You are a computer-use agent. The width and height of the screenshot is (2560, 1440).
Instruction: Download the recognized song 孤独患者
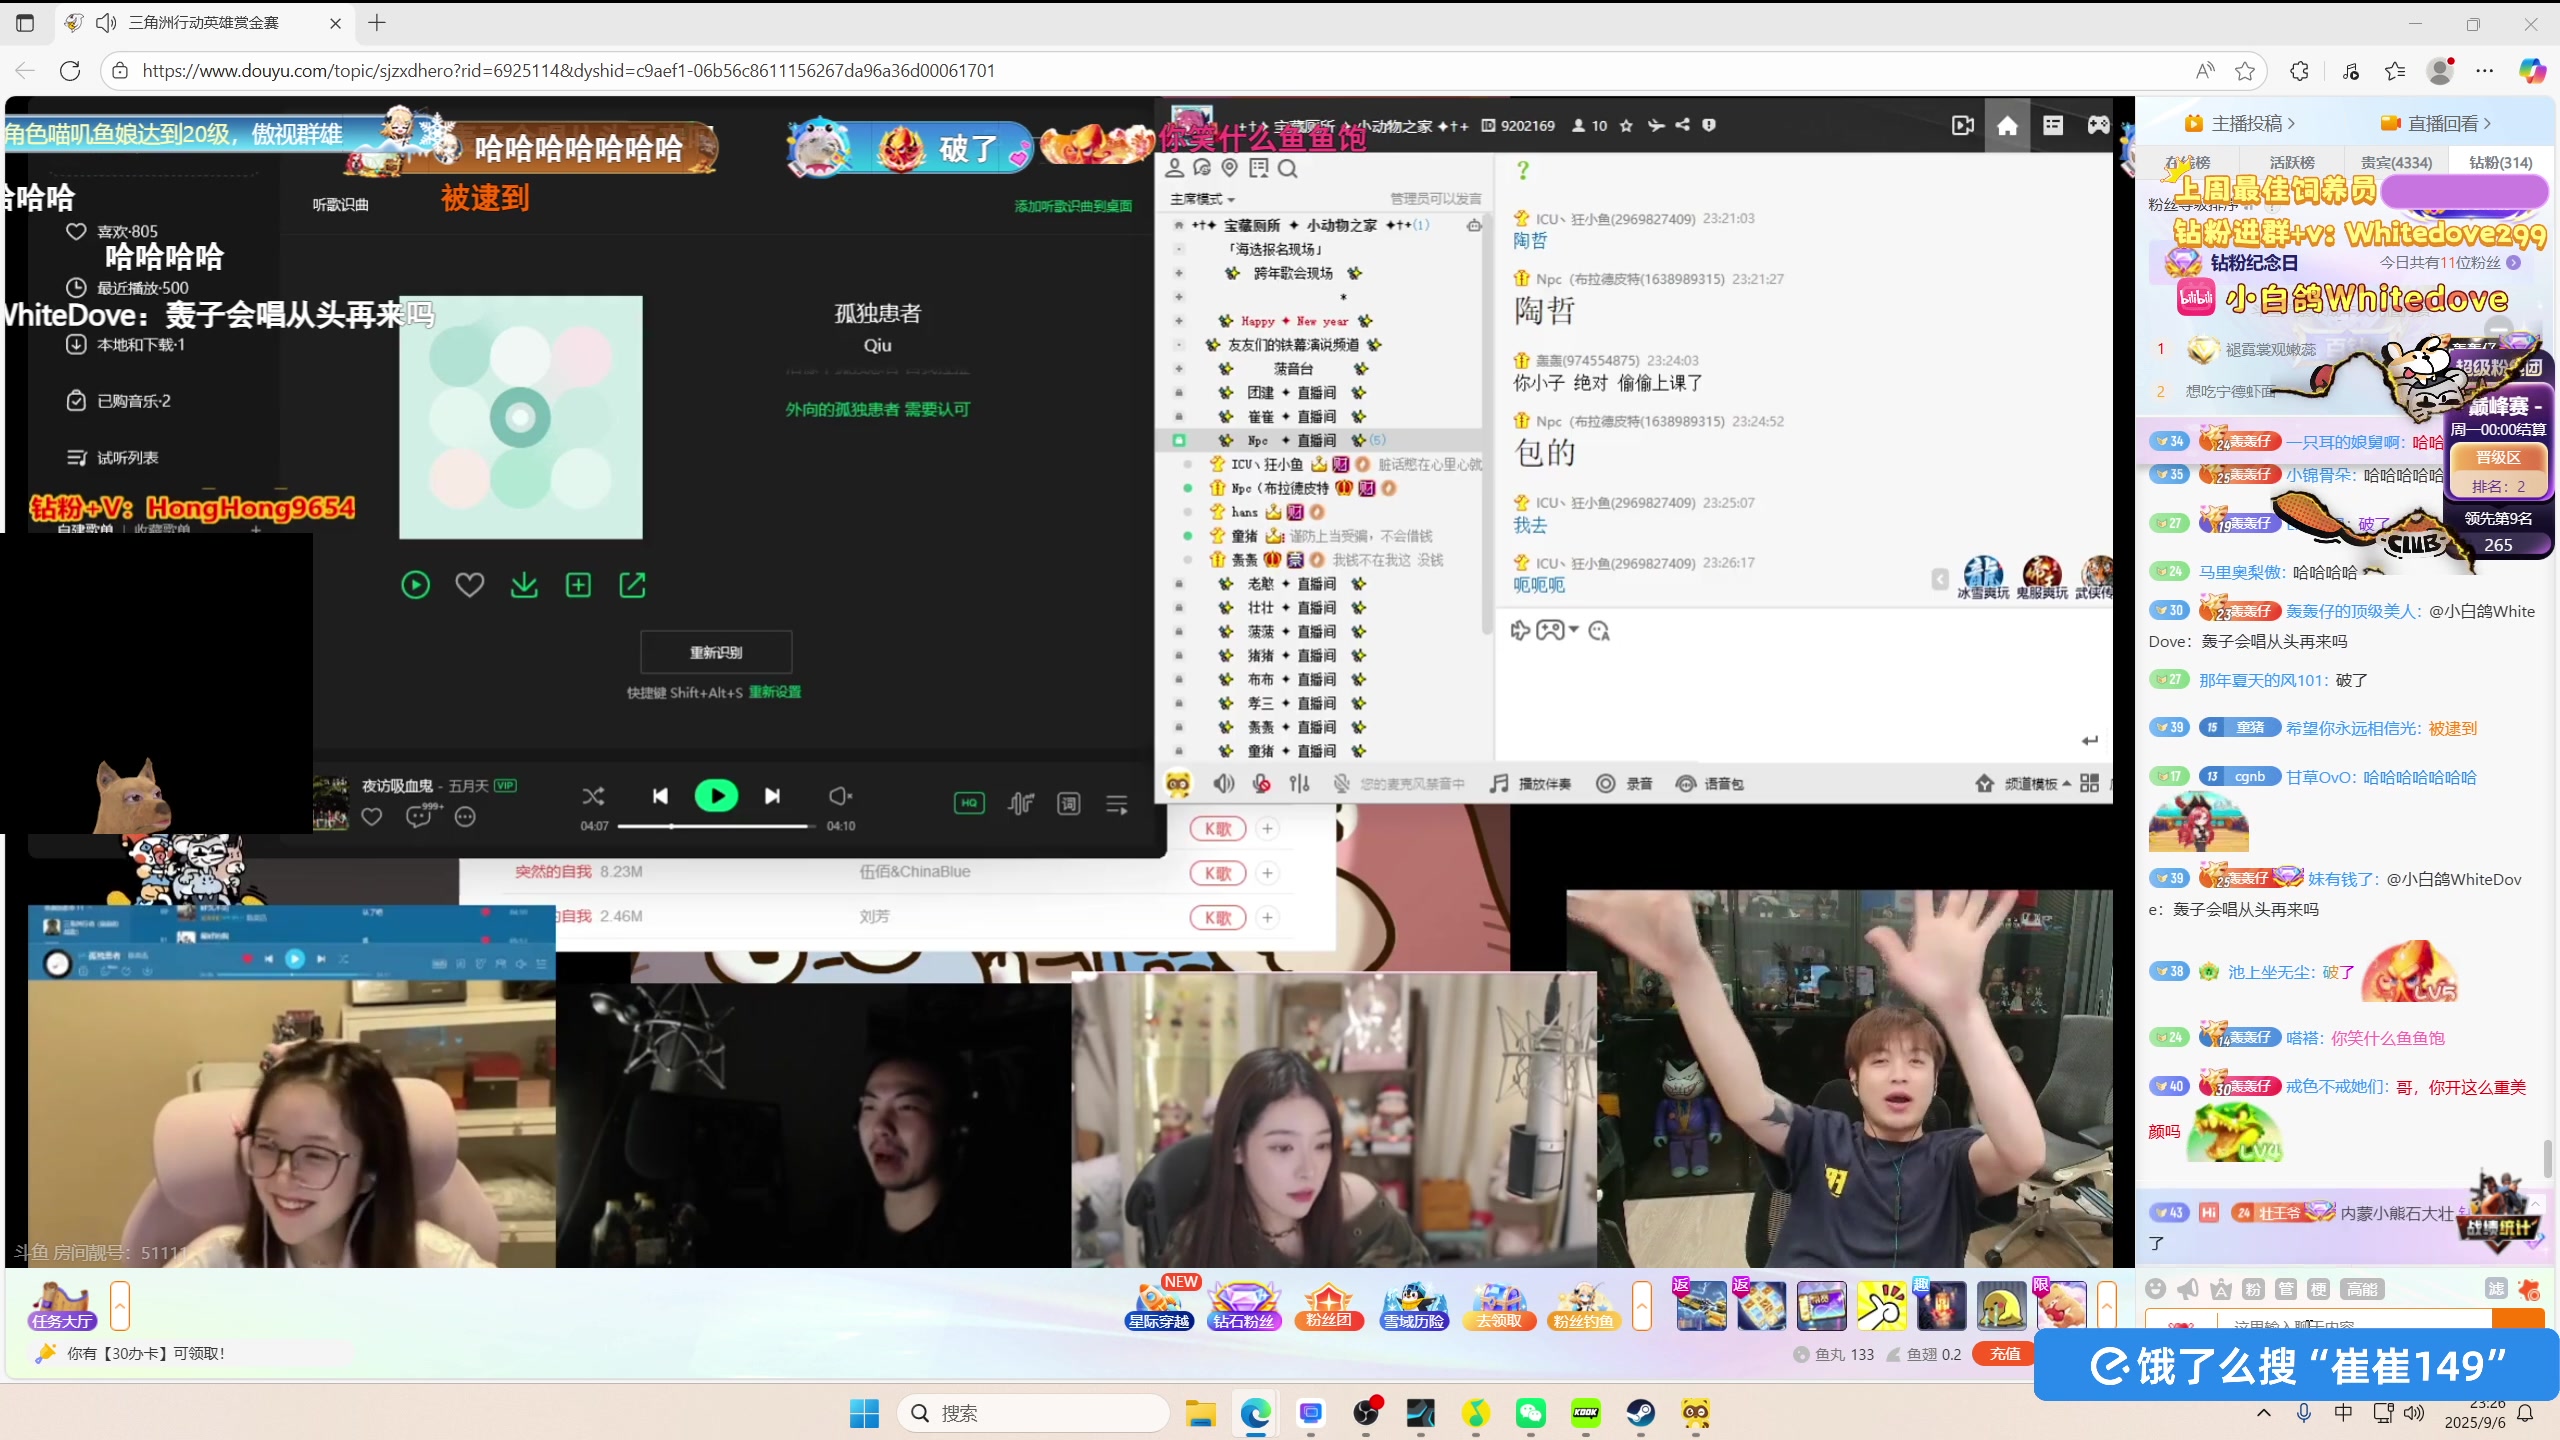(x=524, y=585)
